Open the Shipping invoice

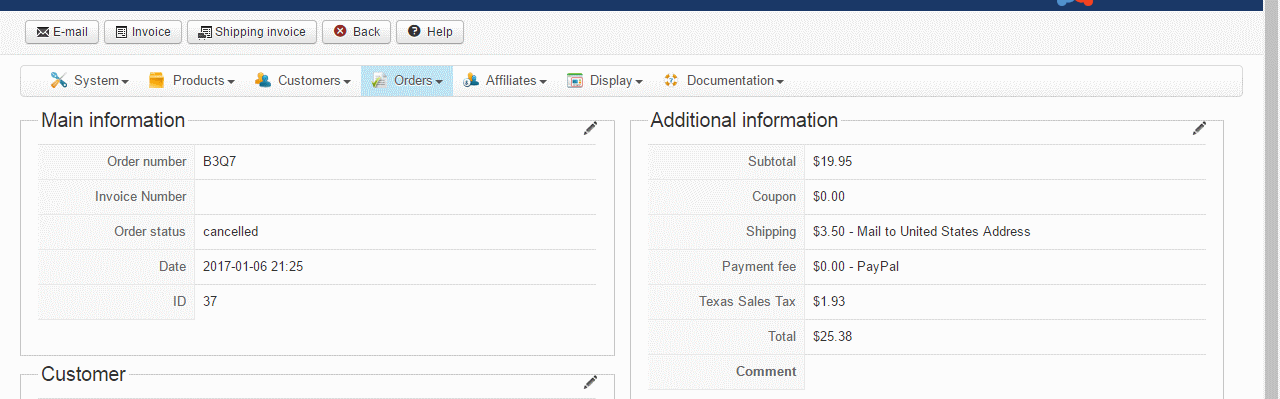[x=252, y=32]
